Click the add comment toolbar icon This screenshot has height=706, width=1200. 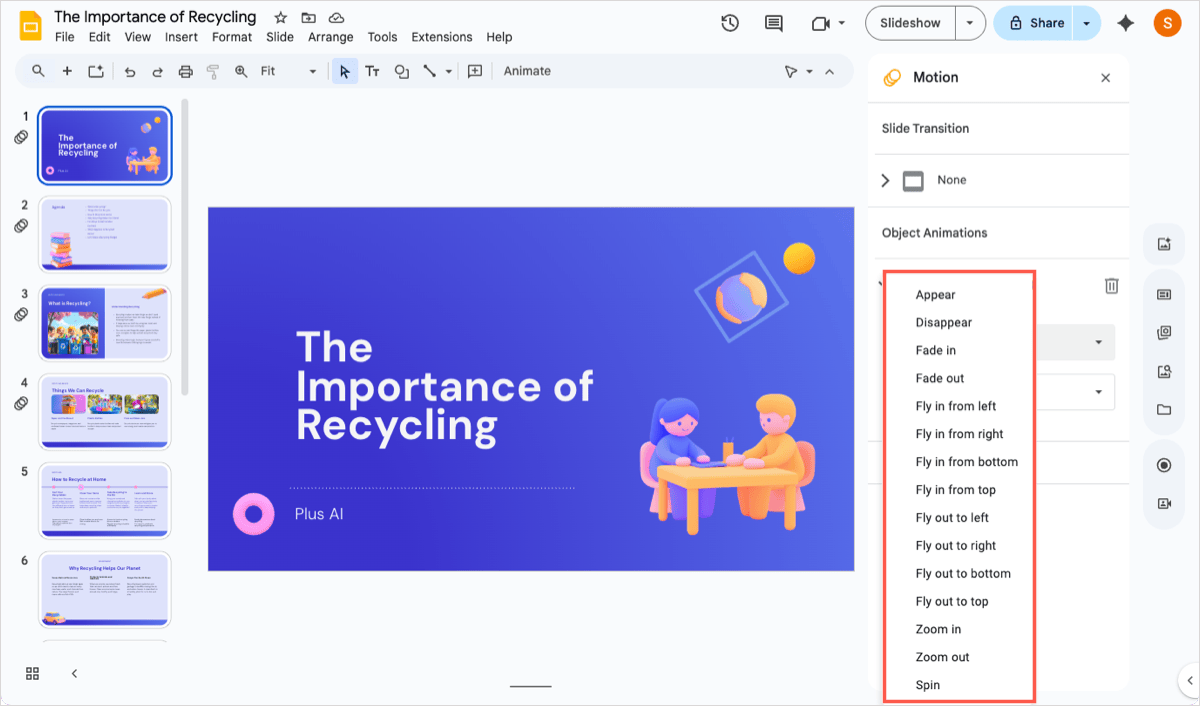pyautogui.click(x=475, y=71)
